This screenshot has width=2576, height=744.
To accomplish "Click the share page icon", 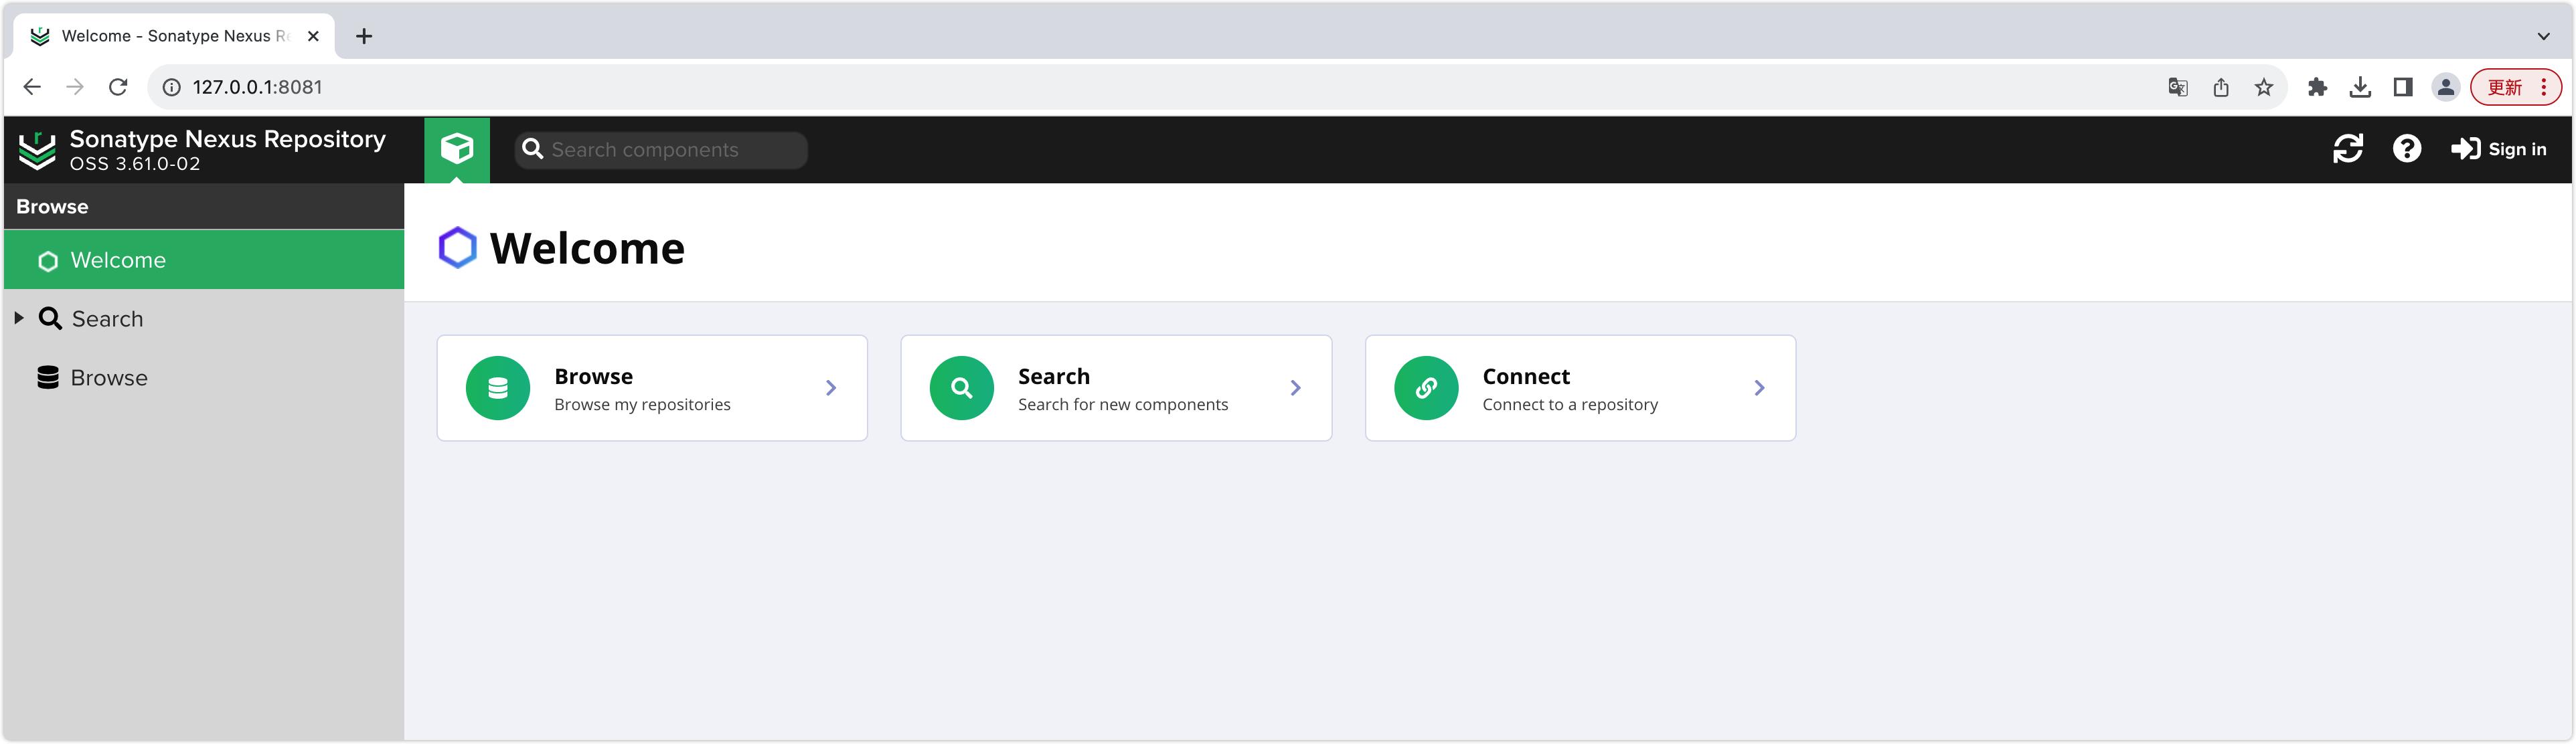I will coord(2220,87).
